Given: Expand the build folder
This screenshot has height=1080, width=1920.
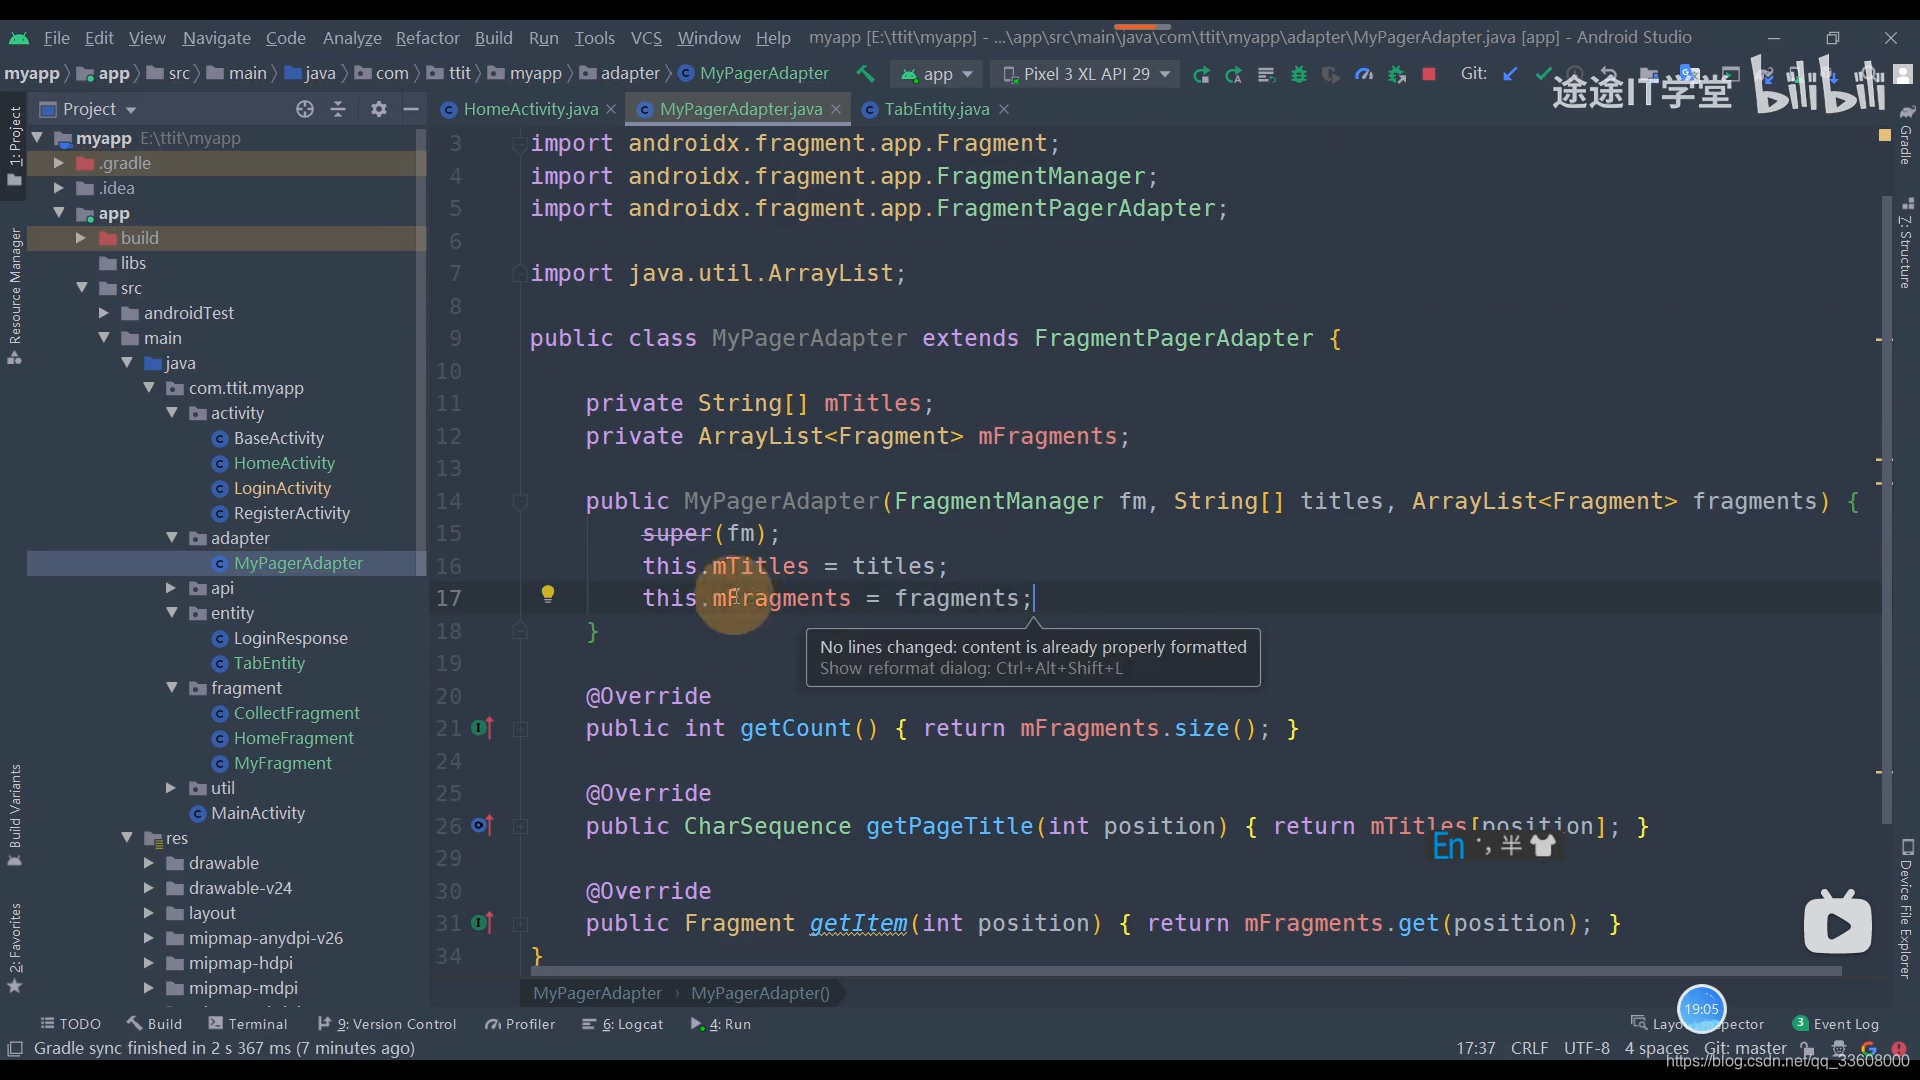Looking at the screenshot, I should click(81, 238).
